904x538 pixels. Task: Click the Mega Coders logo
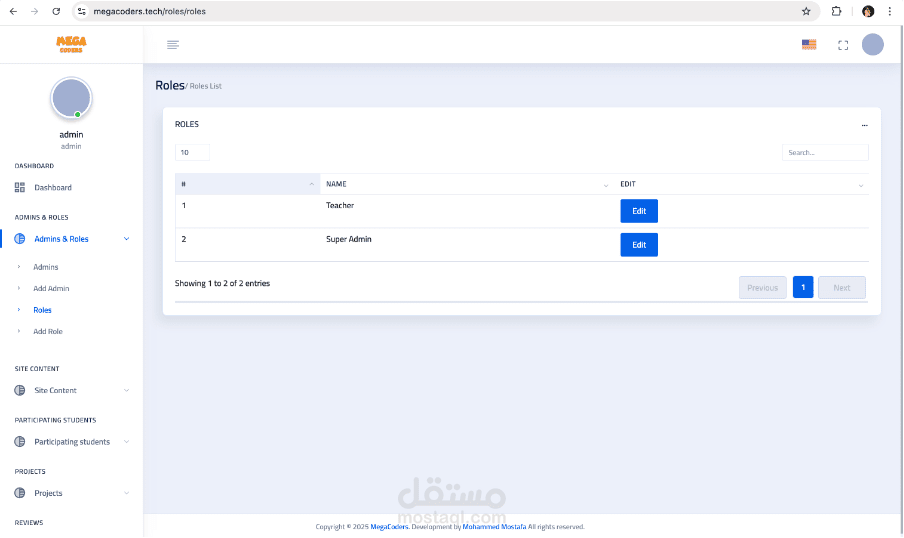pos(71,44)
